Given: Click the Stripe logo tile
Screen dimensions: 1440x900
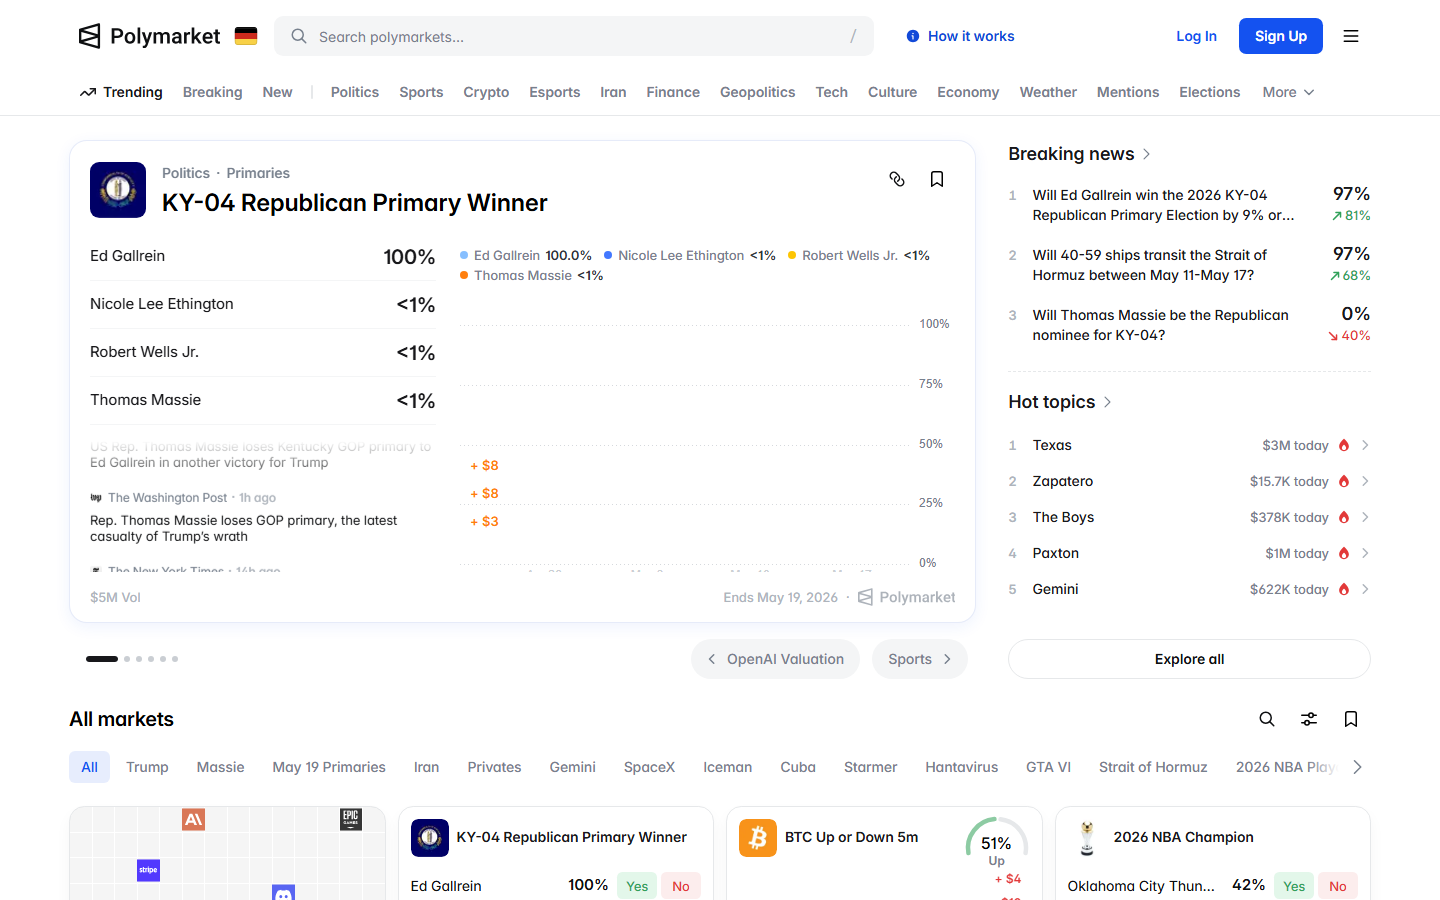Looking at the screenshot, I should point(148,870).
